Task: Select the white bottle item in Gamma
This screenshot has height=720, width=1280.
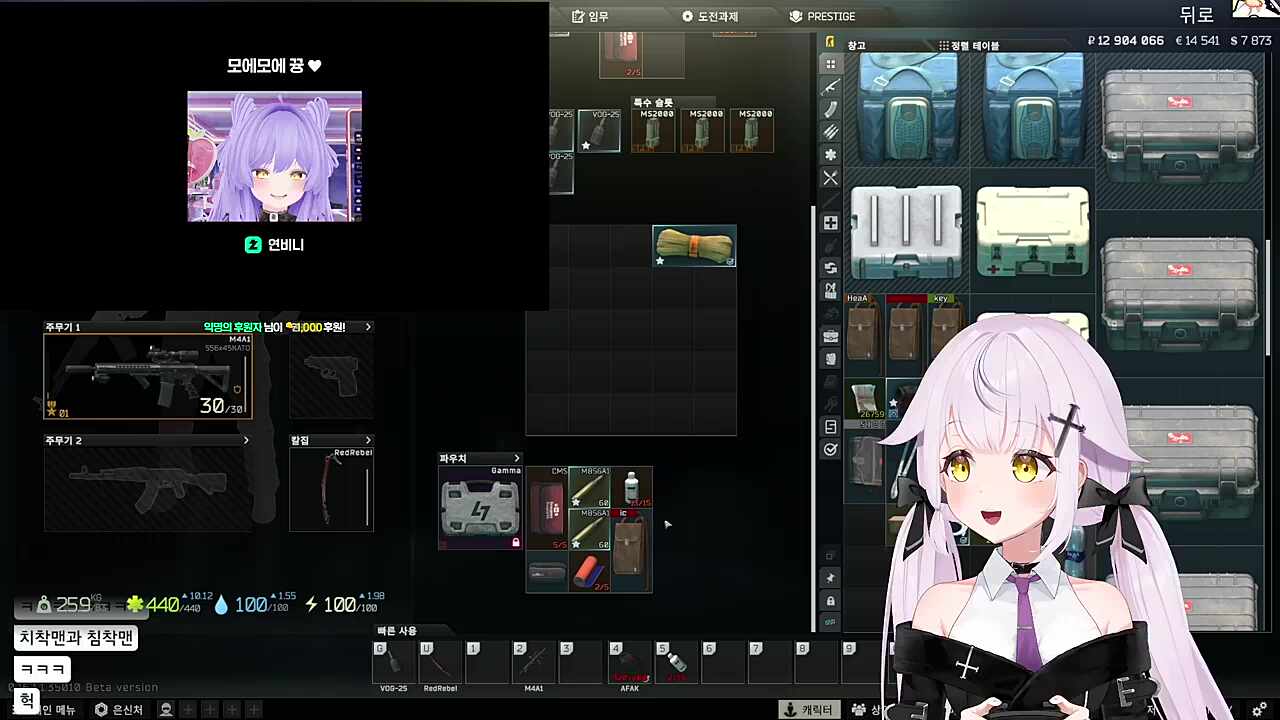Action: click(x=631, y=487)
